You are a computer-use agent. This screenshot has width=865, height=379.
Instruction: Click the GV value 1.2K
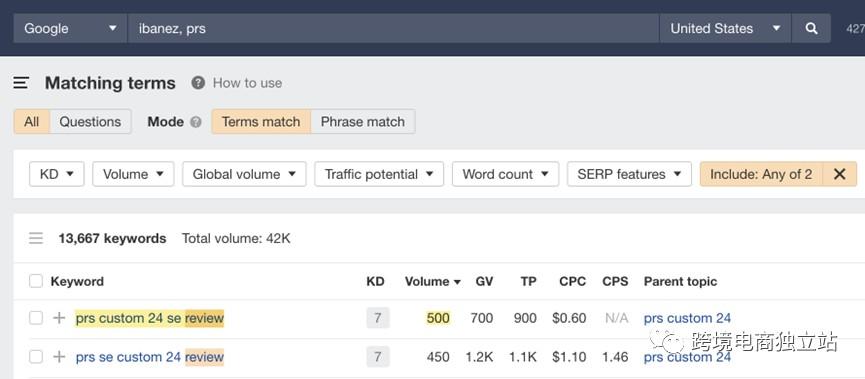point(479,357)
